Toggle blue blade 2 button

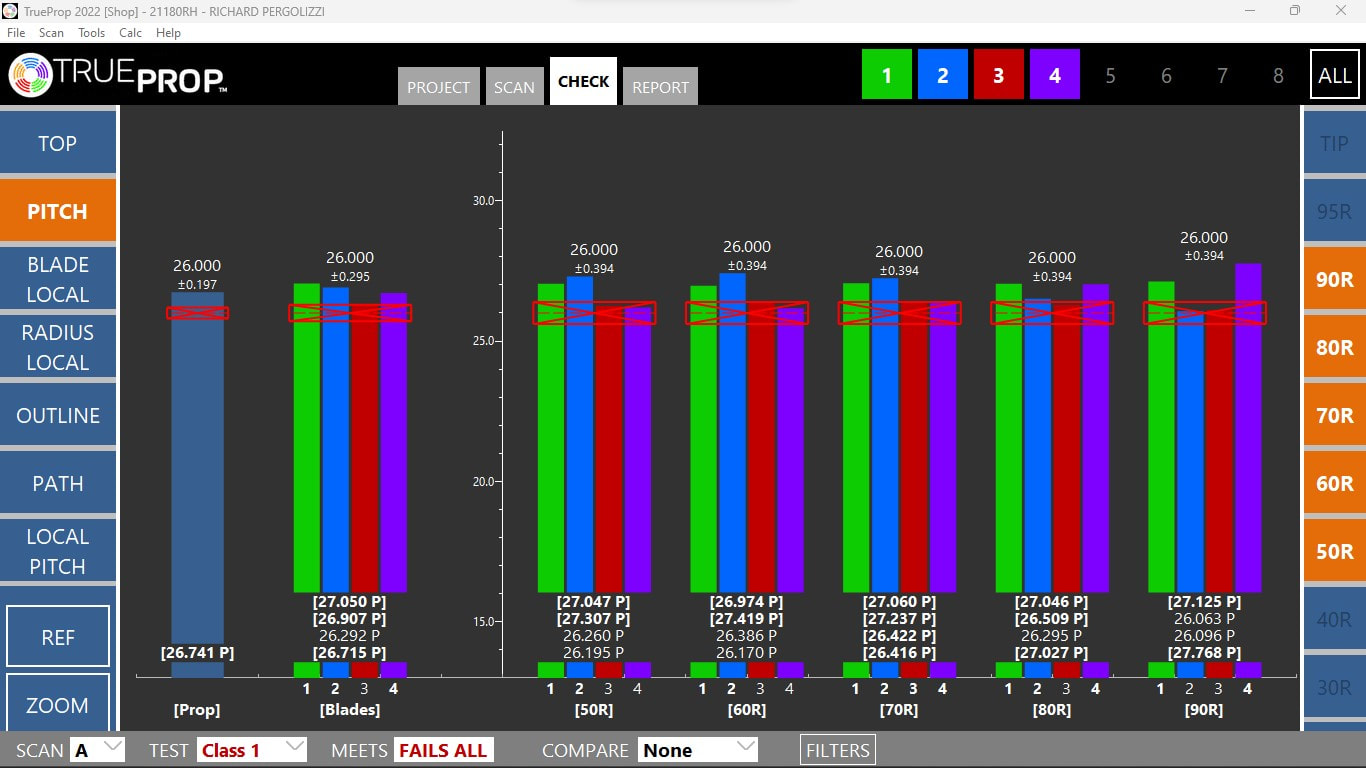click(942, 75)
